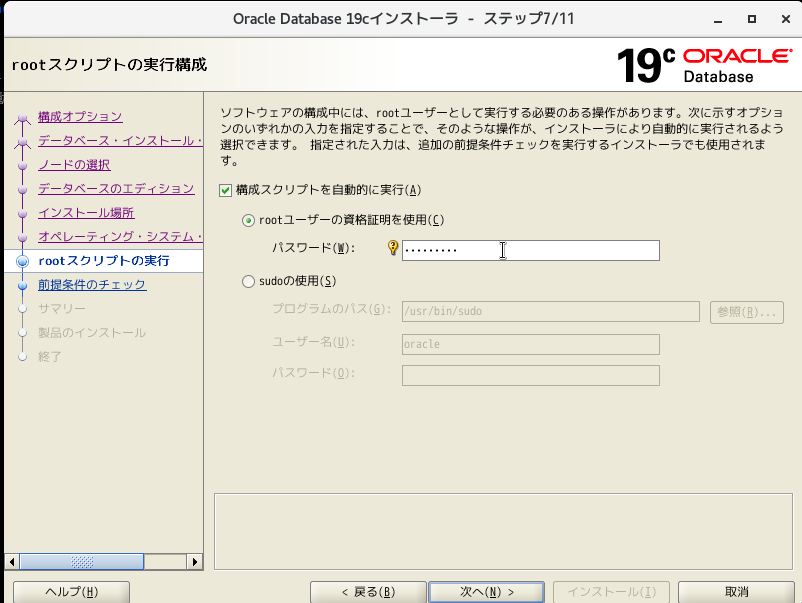Open the 構成オプション step

click(x=80, y=117)
